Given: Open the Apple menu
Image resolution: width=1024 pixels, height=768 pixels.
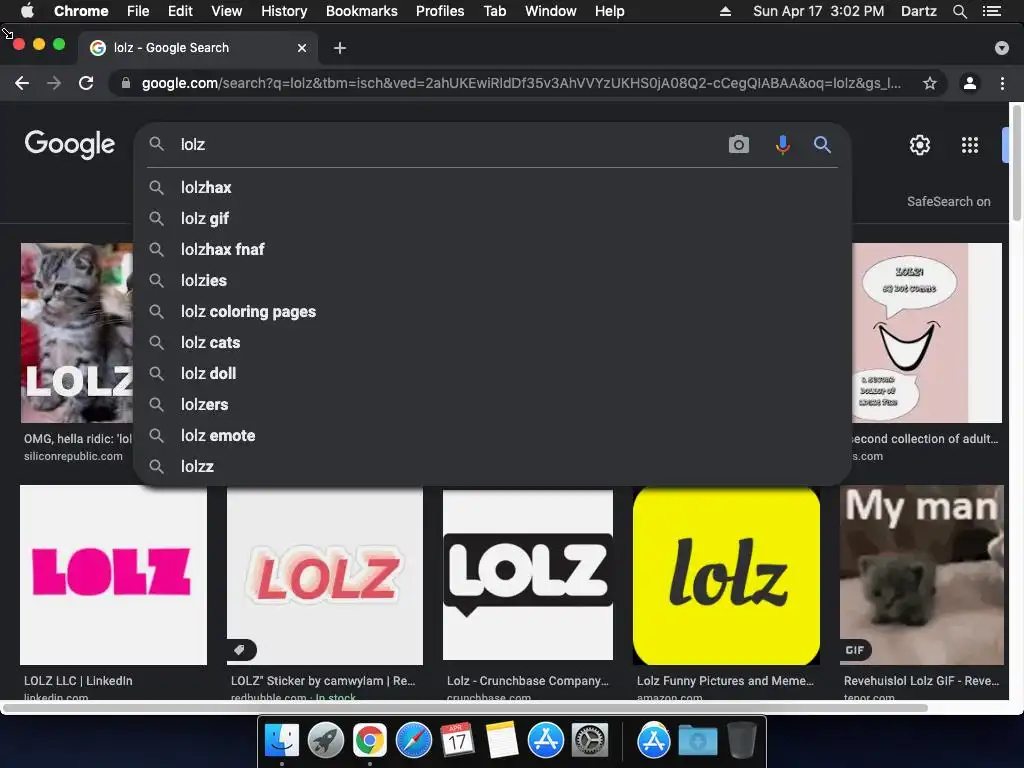Looking at the screenshot, I should point(27,11).
